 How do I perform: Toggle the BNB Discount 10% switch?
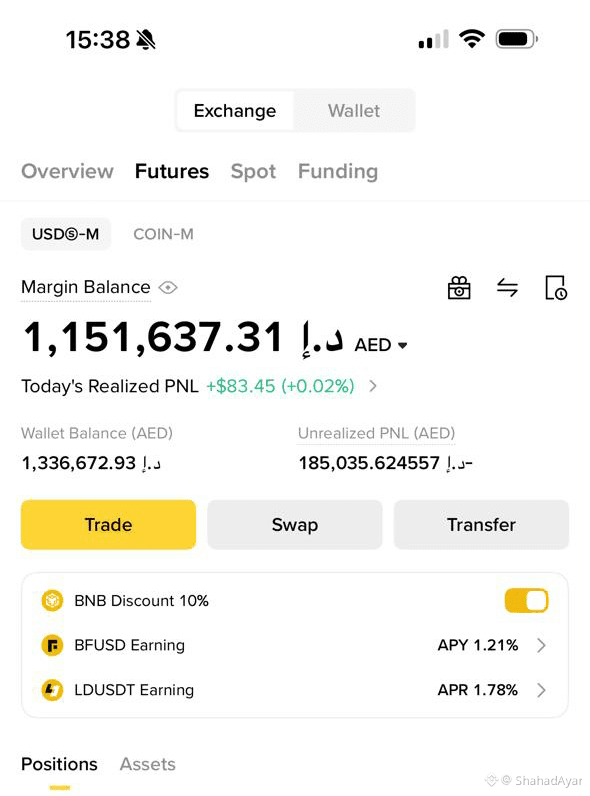[x=526, y=601]
